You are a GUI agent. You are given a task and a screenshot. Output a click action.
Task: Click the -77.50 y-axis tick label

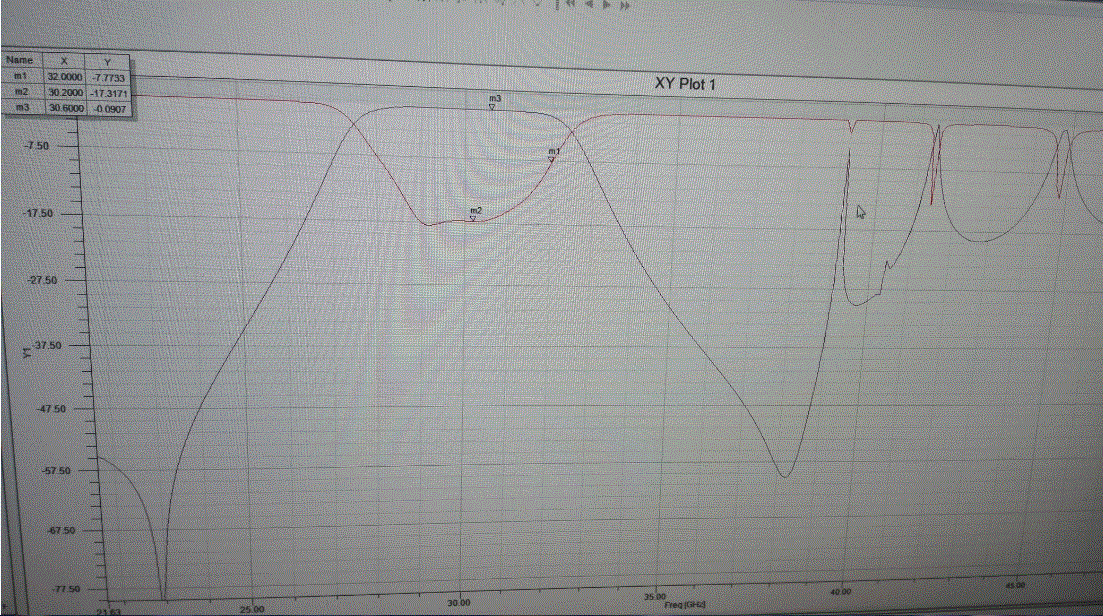click(66, 589)
